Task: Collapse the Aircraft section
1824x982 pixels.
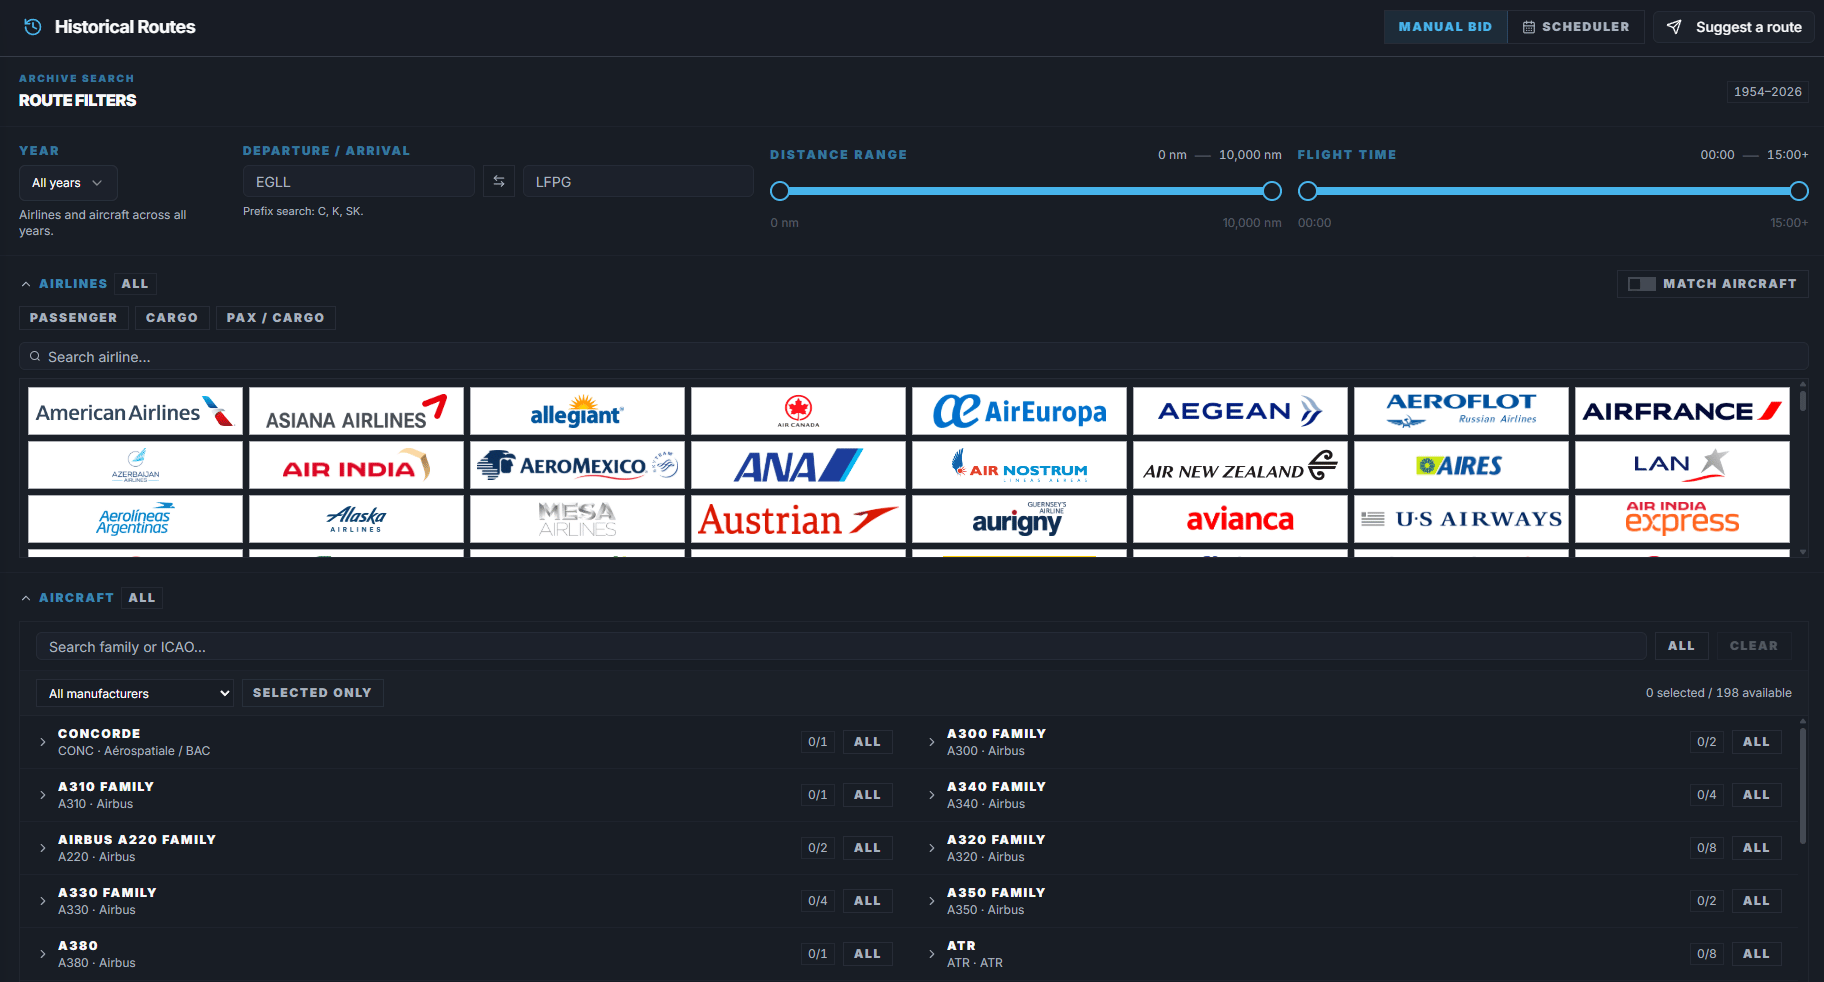Action: (26, 598)
